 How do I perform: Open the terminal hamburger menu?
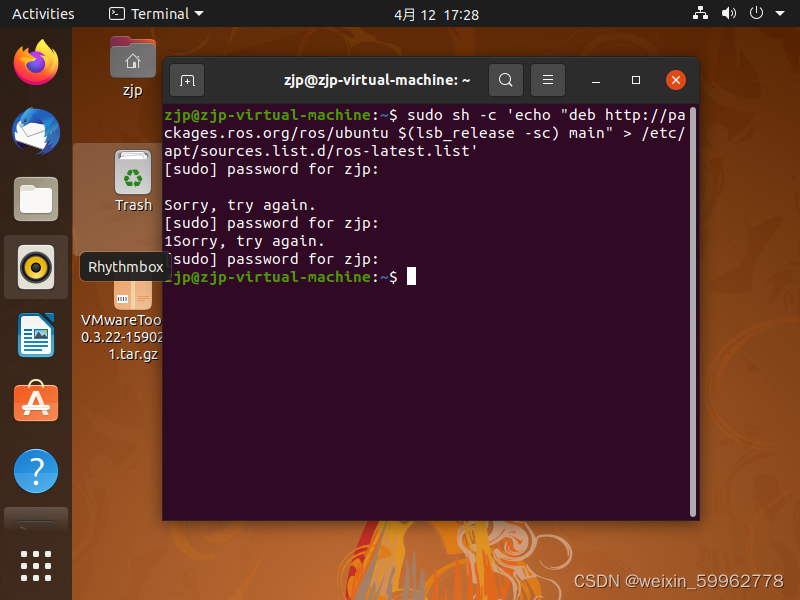click(548, 80)
